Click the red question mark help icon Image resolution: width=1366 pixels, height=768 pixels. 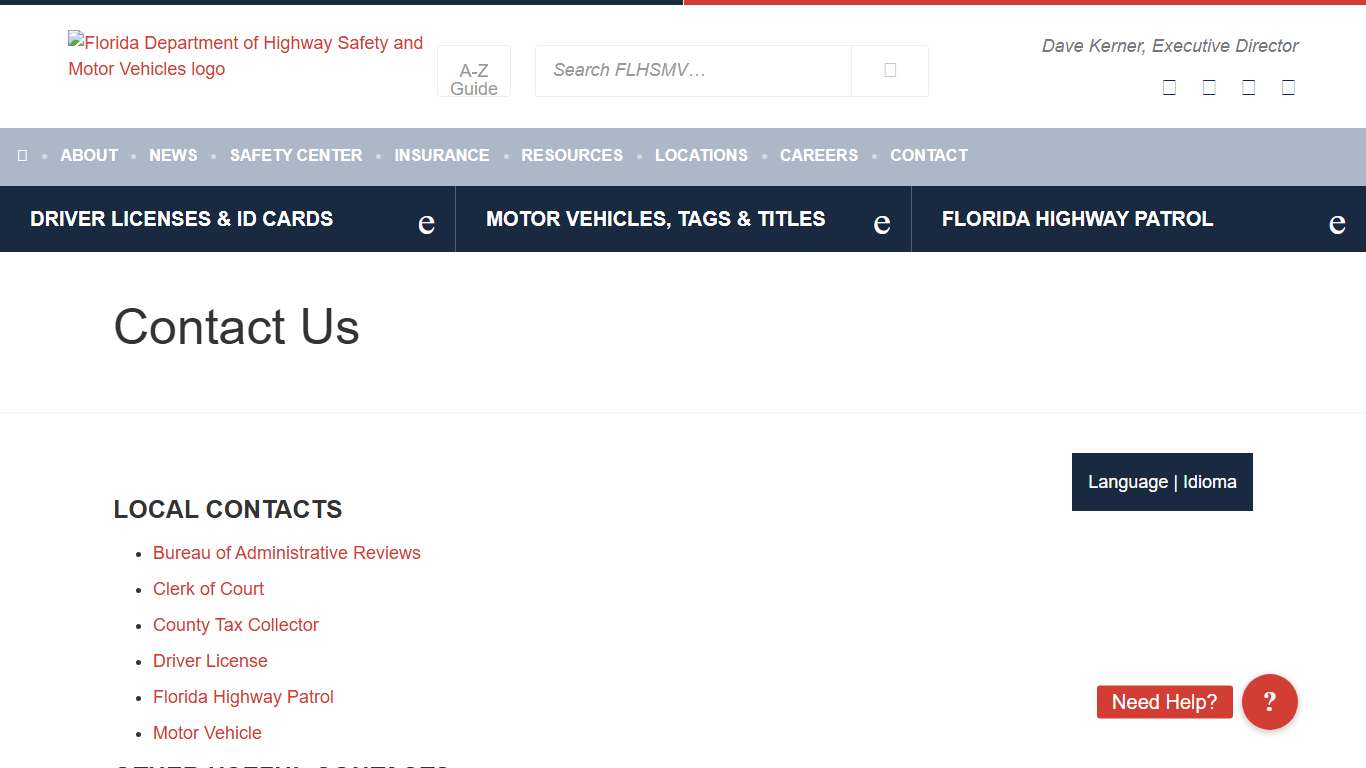click(1269, 701)
